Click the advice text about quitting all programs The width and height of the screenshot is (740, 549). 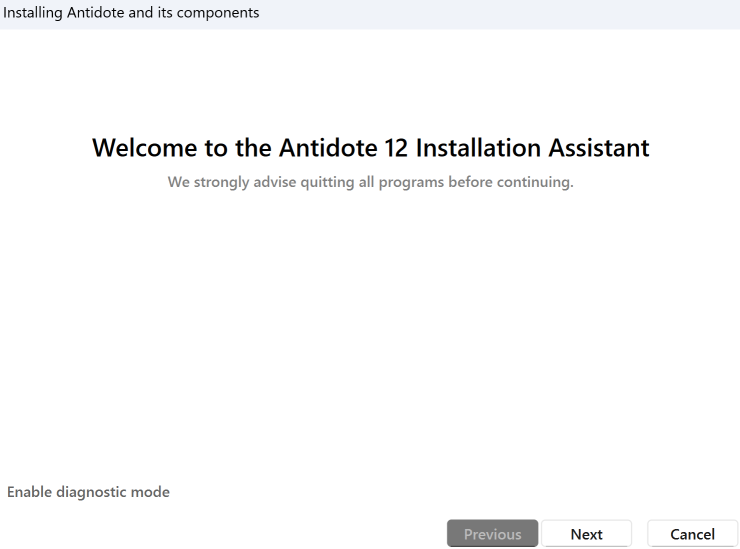coord(370,183)
